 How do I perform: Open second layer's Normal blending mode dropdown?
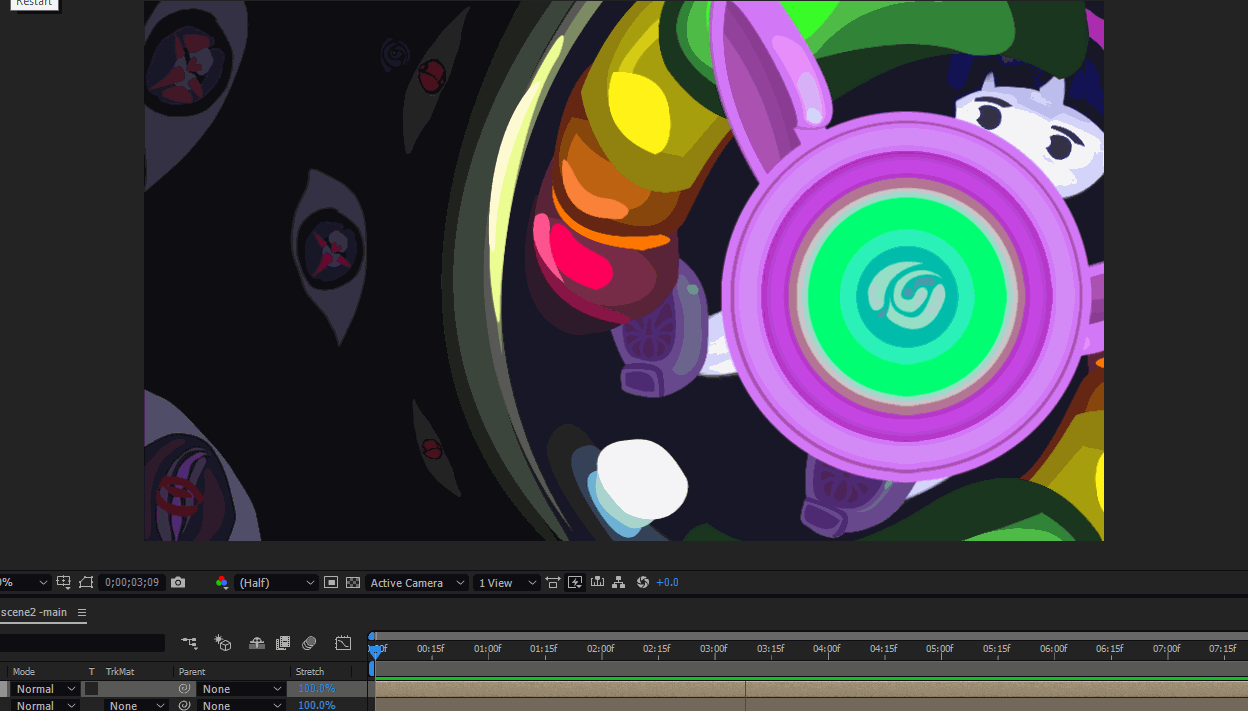click(46, 705)
